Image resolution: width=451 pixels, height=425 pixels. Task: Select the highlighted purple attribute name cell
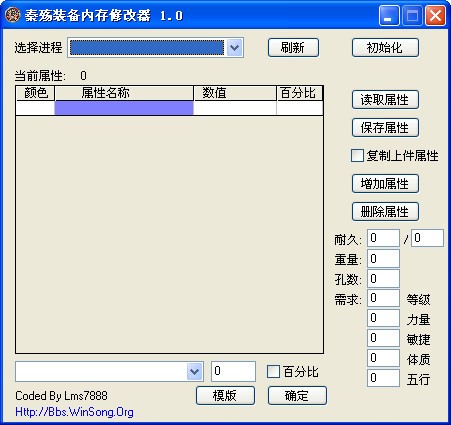(124, 108)
